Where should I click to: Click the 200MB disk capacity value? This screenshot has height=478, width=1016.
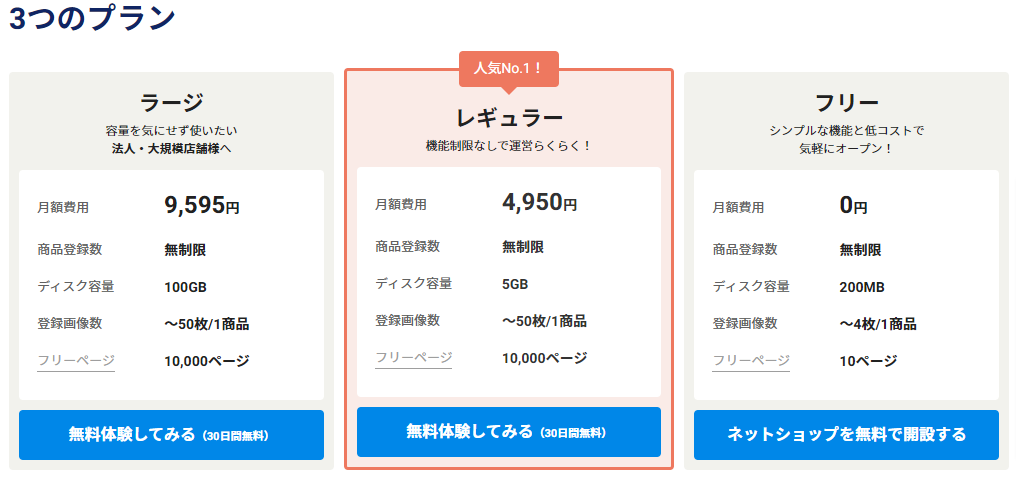click(x=862, y=287)
